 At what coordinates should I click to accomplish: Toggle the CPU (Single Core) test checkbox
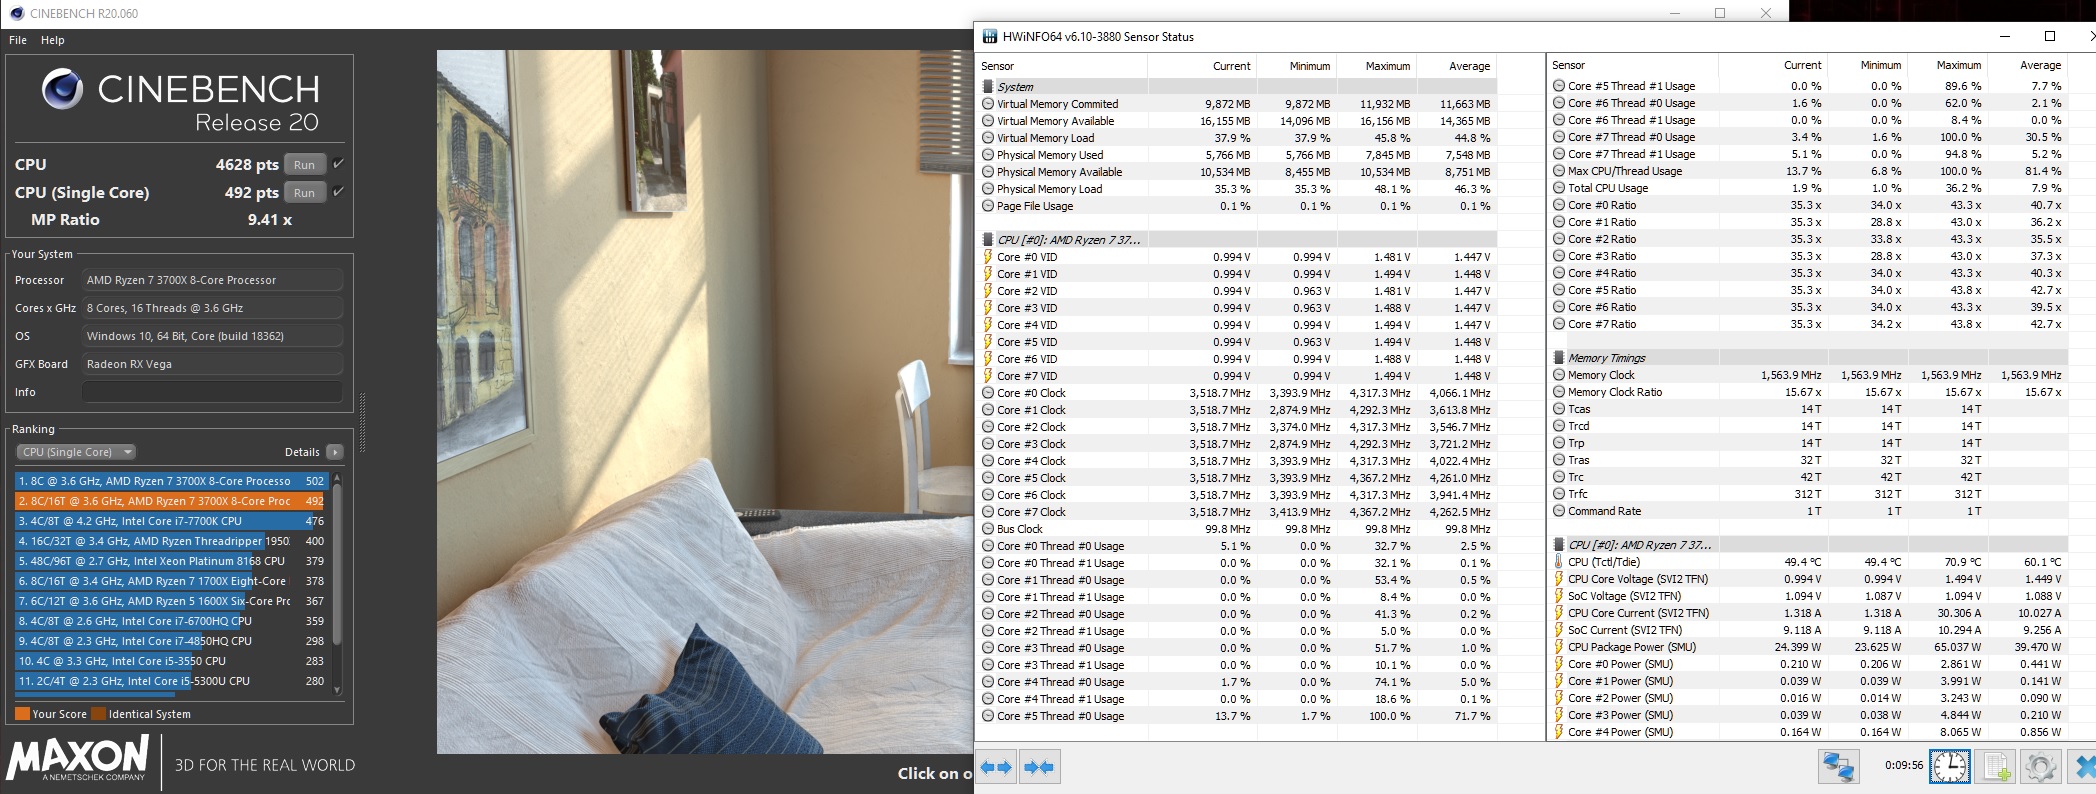(x=338, y=192)
